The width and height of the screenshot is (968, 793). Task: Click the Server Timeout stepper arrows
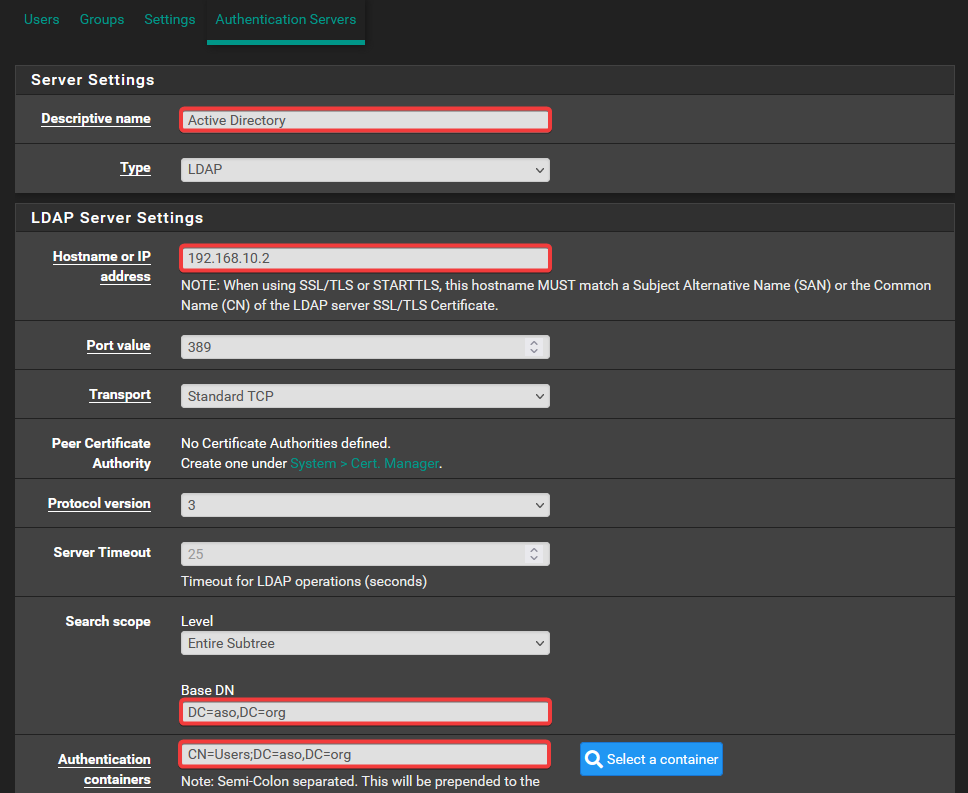[534, 554]
